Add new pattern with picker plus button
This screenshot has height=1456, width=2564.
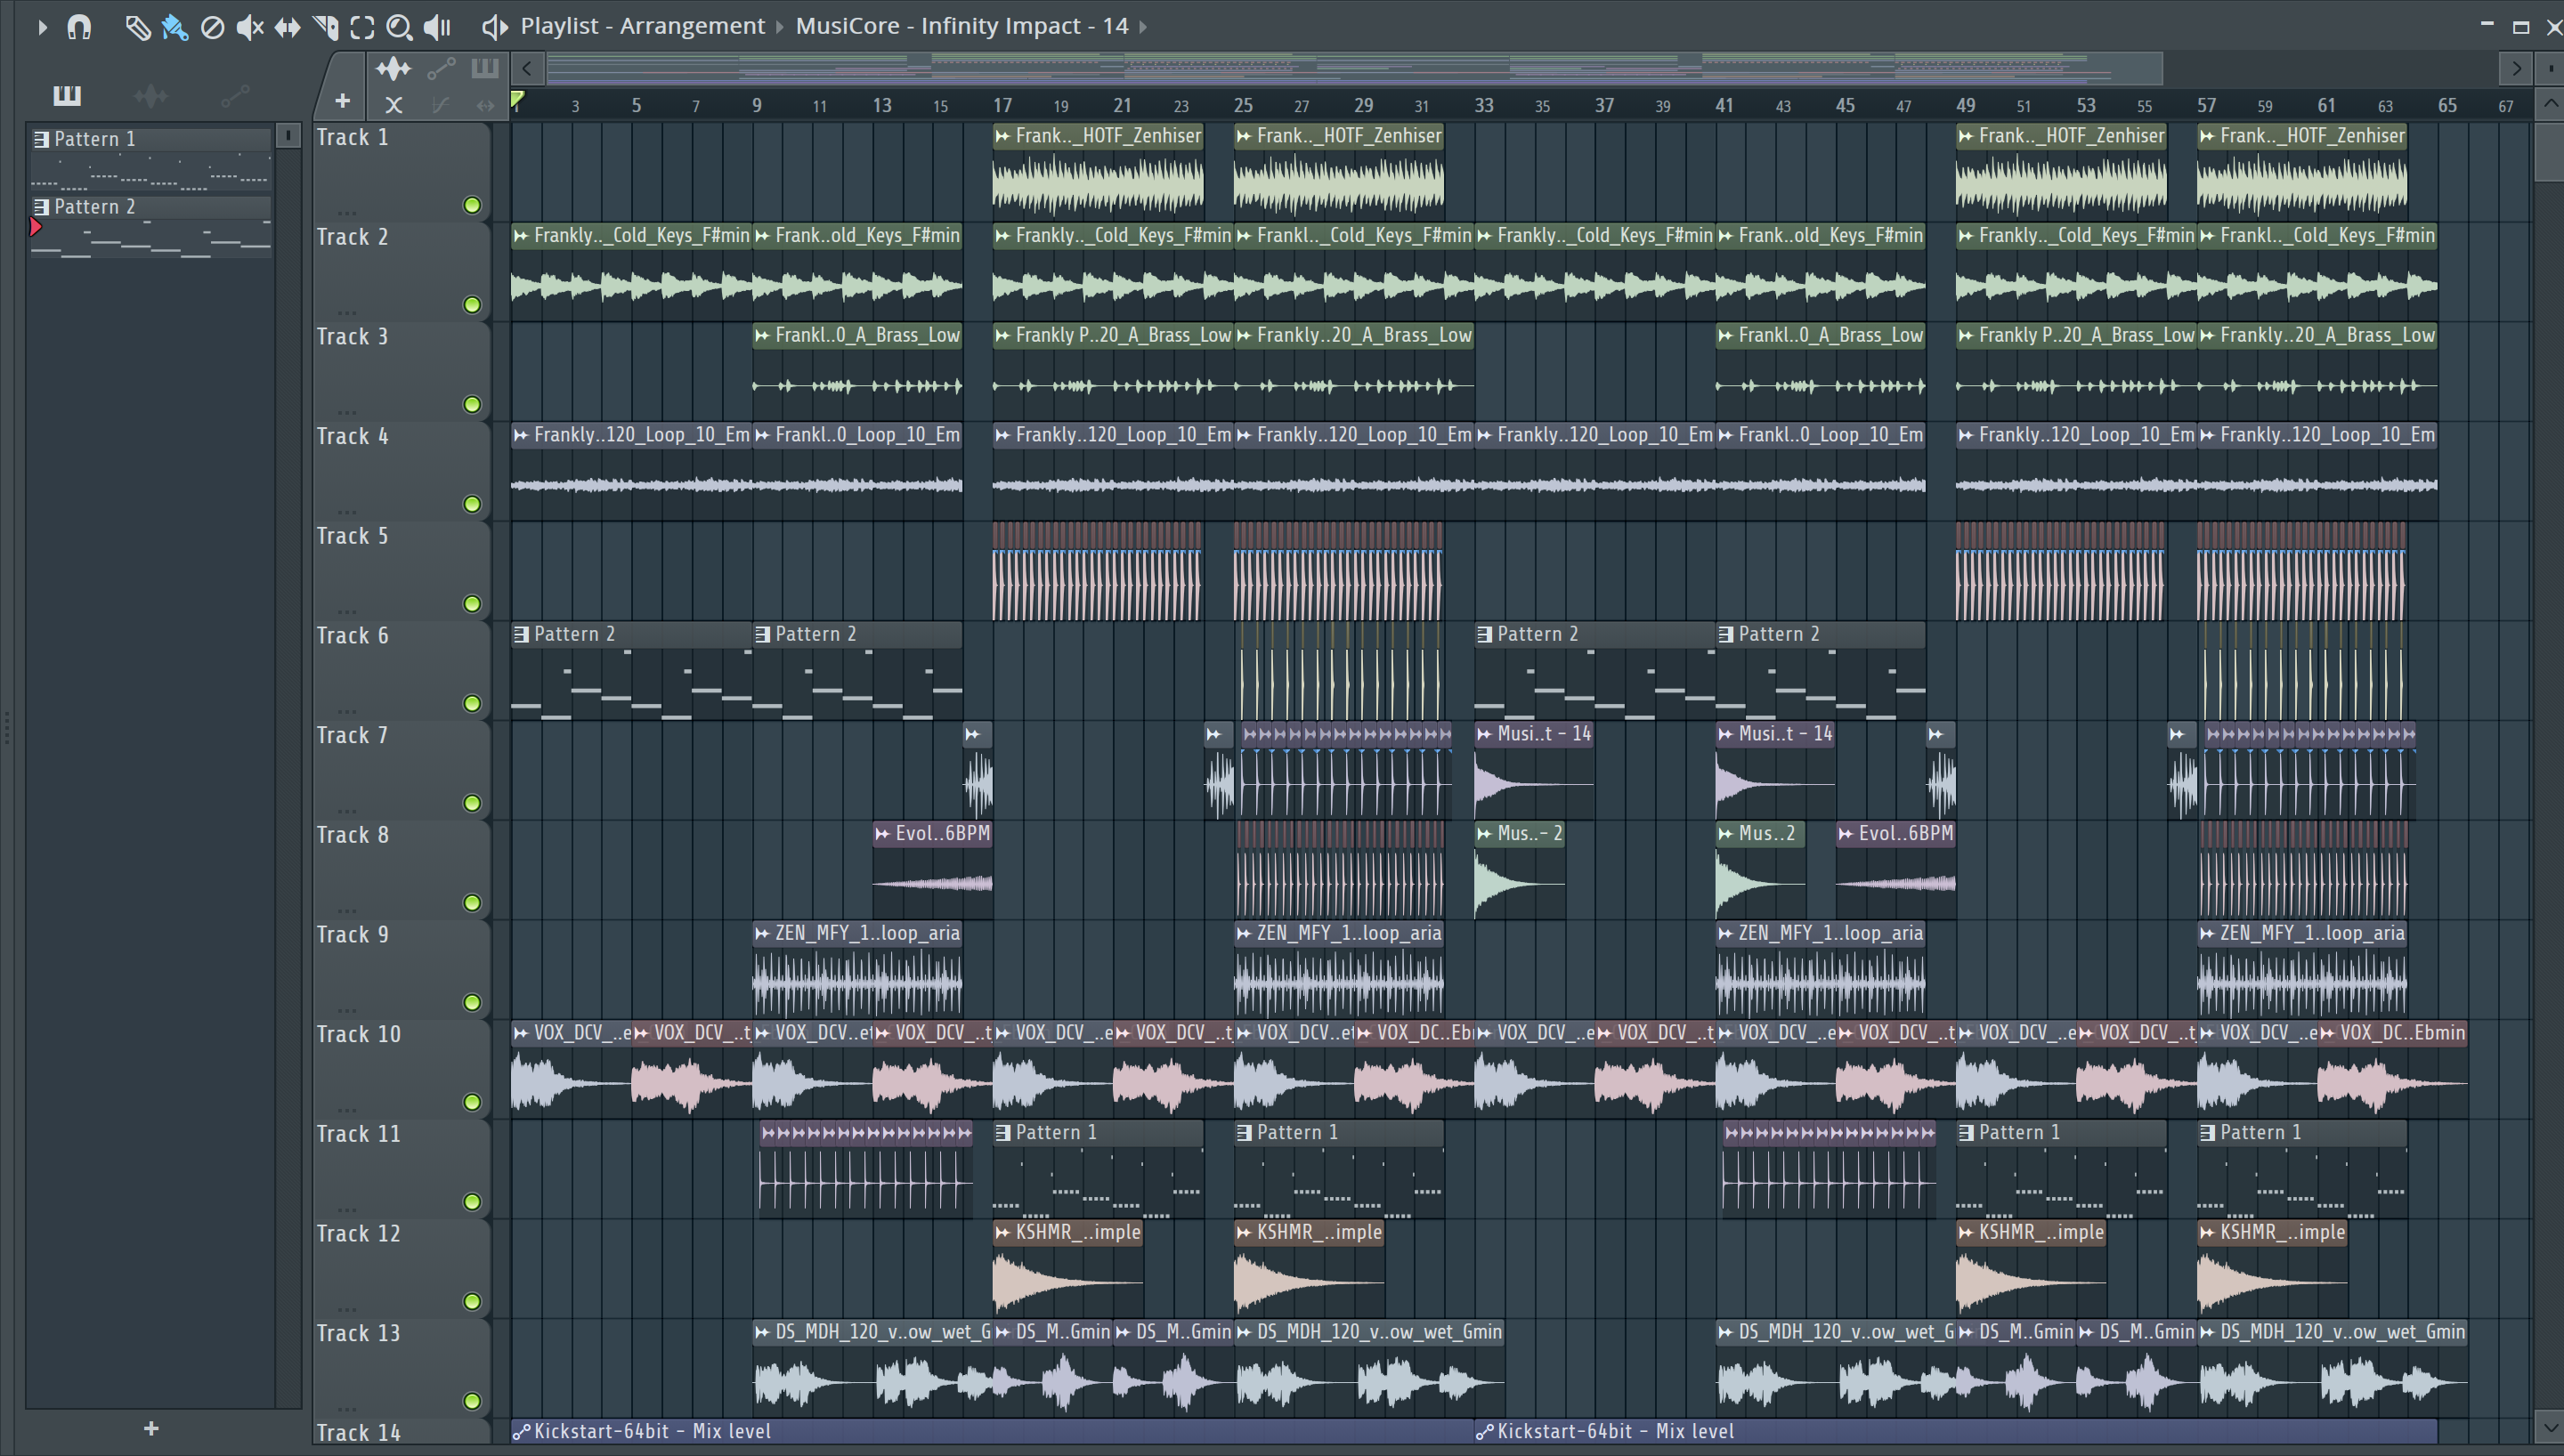(151, 1428)
